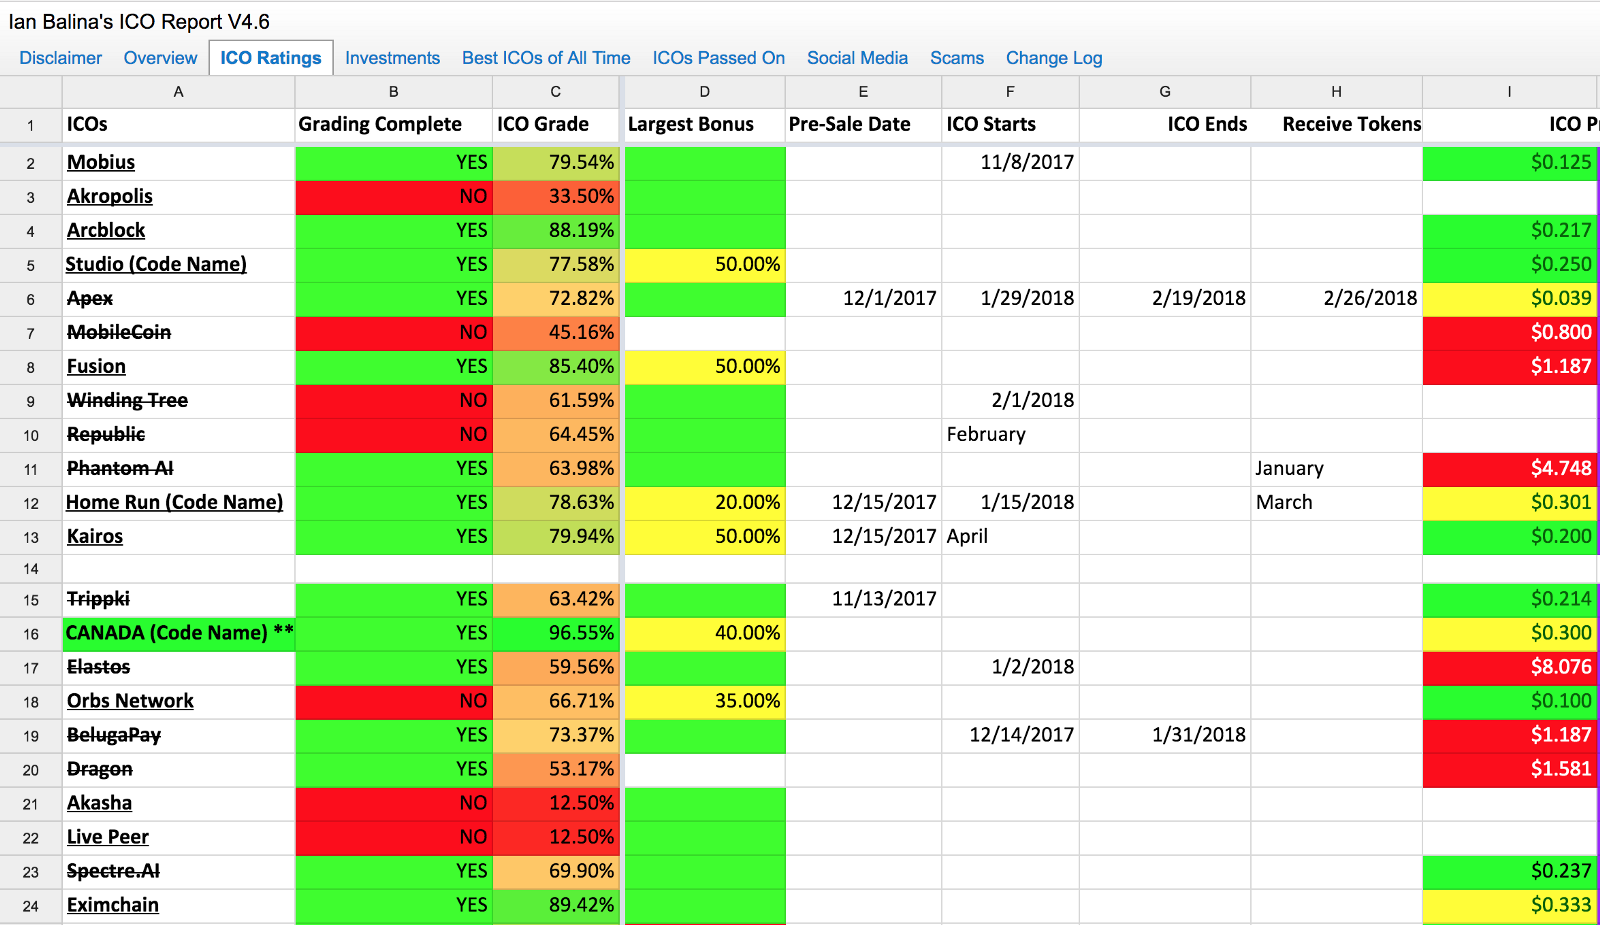Click the Largest Bonus header cell
The height and width of the screenshot is (925, 1600).
705,125
